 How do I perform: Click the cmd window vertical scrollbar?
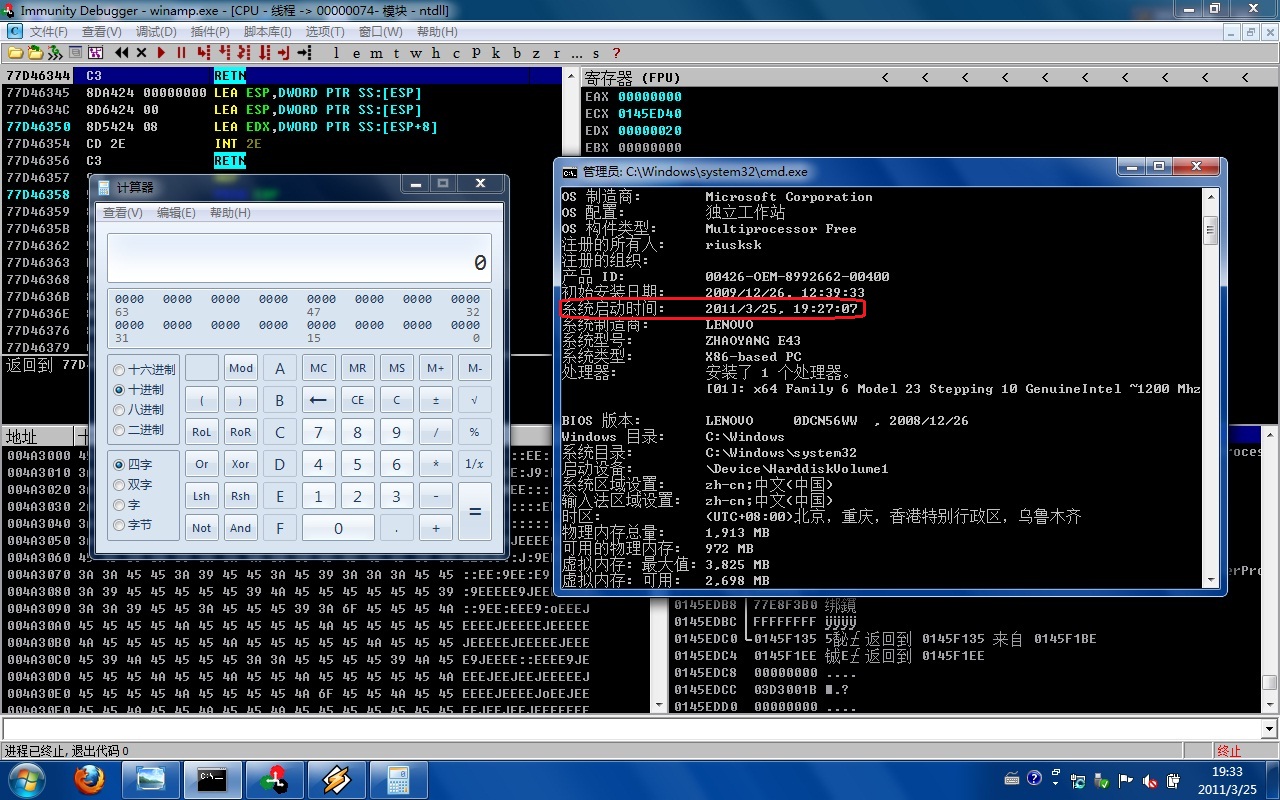[x=1210, y=388]
